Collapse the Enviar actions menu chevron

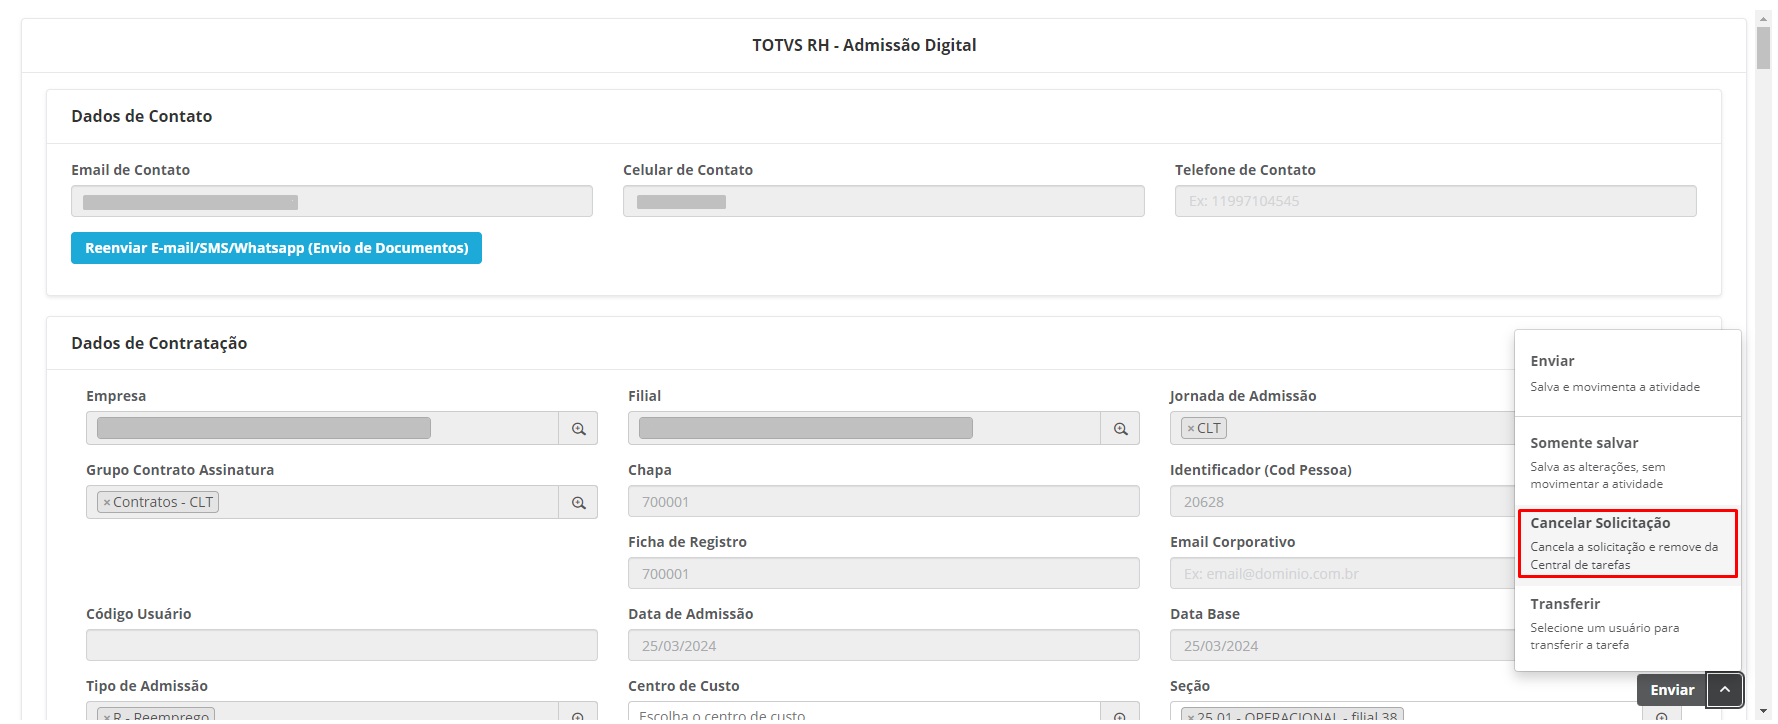[1725, 690]
